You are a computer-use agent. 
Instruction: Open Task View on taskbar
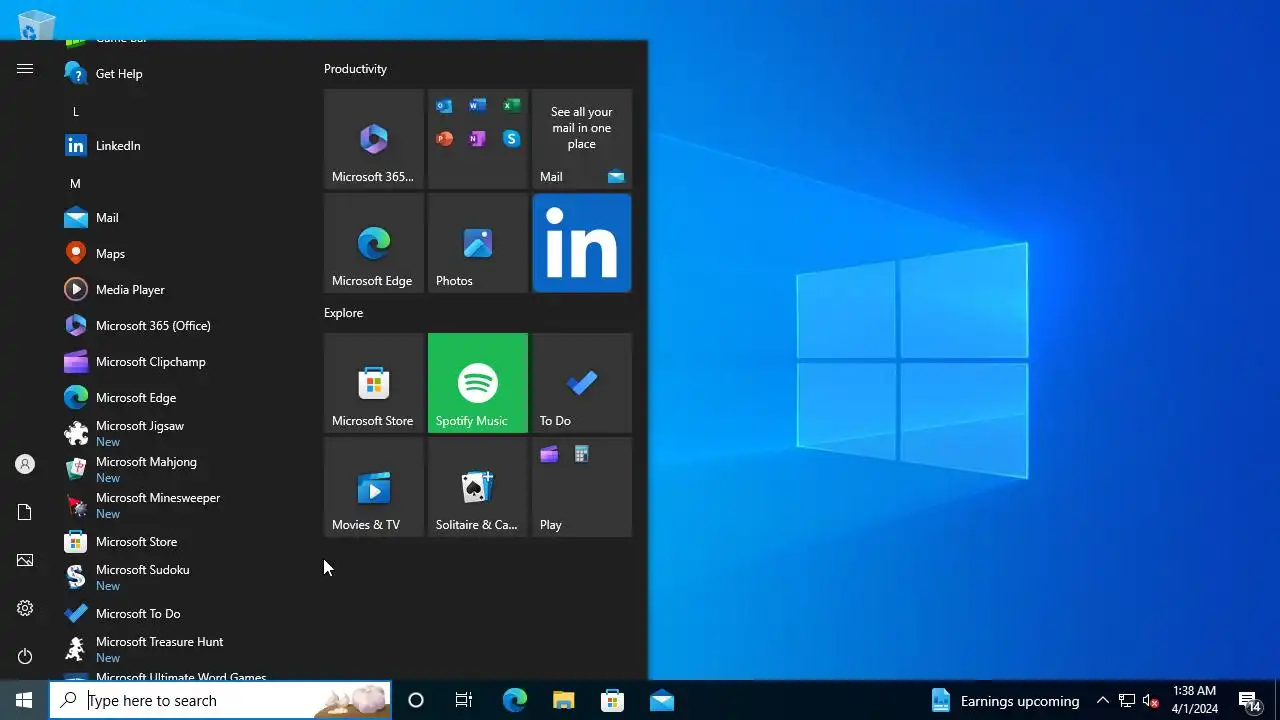464,700
